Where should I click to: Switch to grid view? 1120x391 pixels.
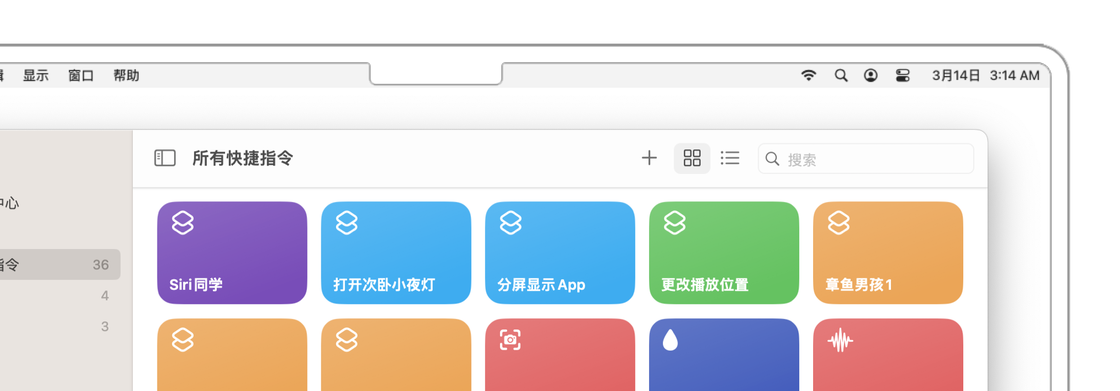(x=692, y=158)
